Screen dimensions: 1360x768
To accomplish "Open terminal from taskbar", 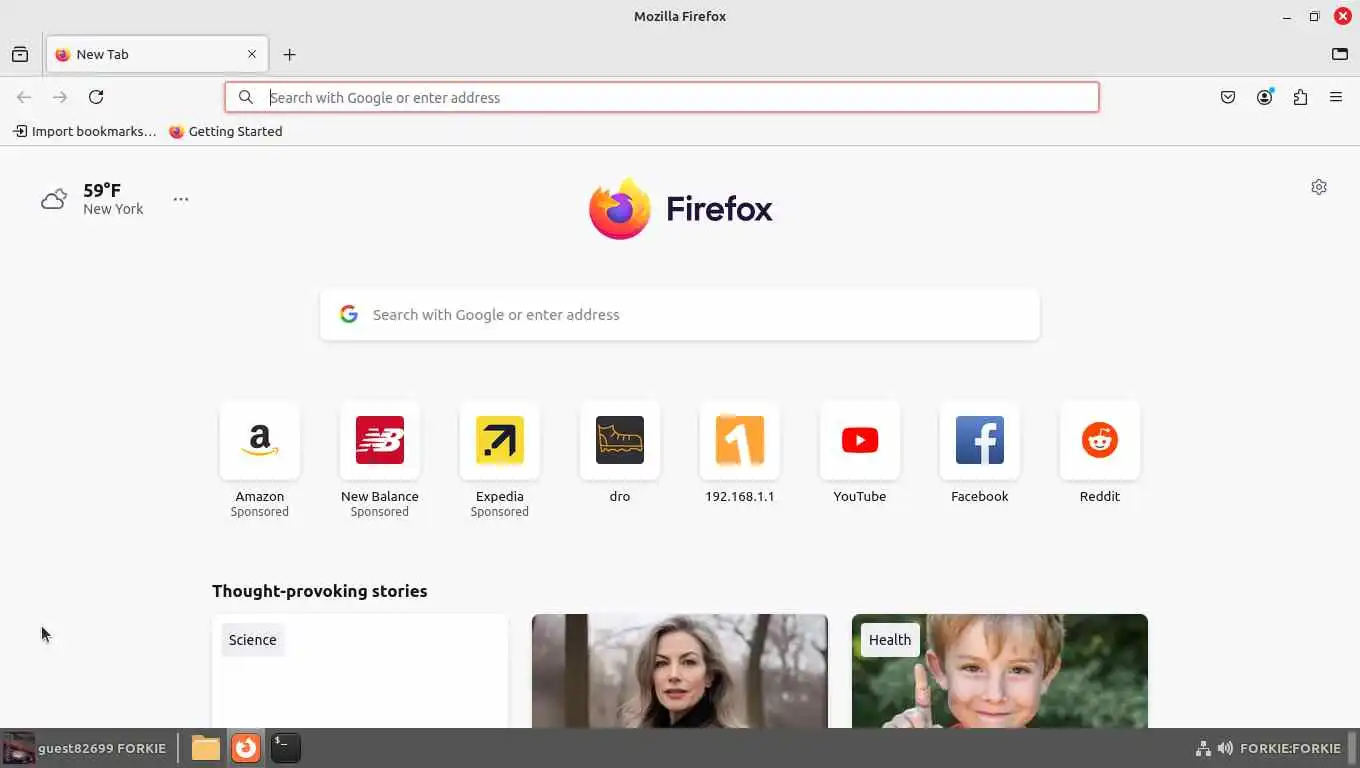I will [x=286, y=748].
